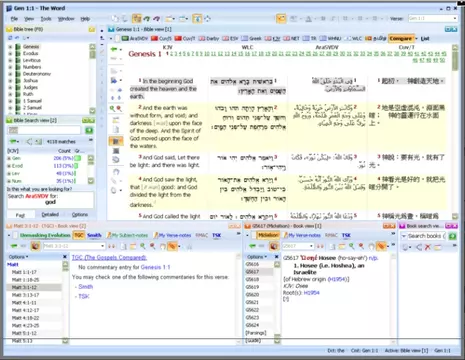Viewport: 465px width, 360px height.
Task: Open the Verse reference dropdown at top right
Action: point(455,18)
